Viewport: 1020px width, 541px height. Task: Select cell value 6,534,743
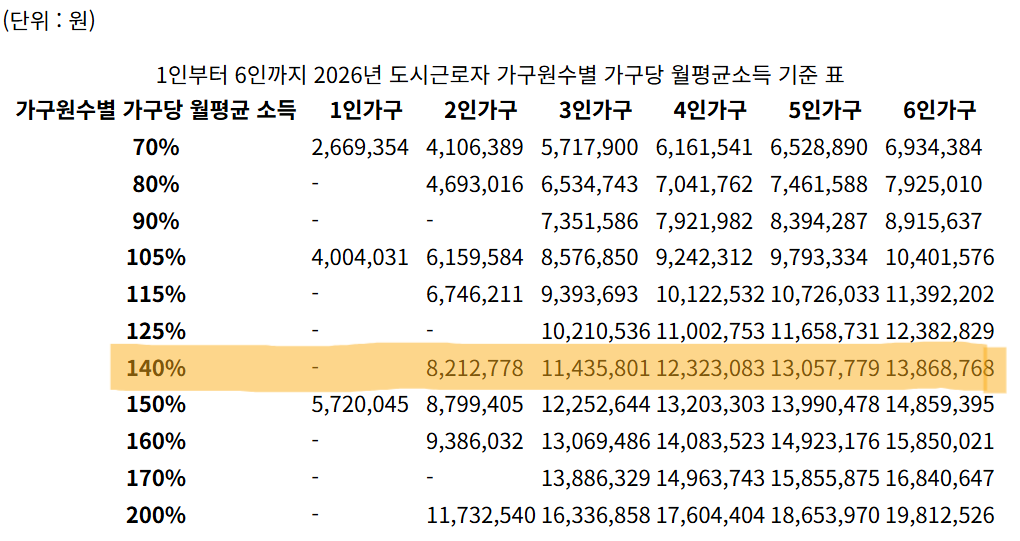pos(589,185)
